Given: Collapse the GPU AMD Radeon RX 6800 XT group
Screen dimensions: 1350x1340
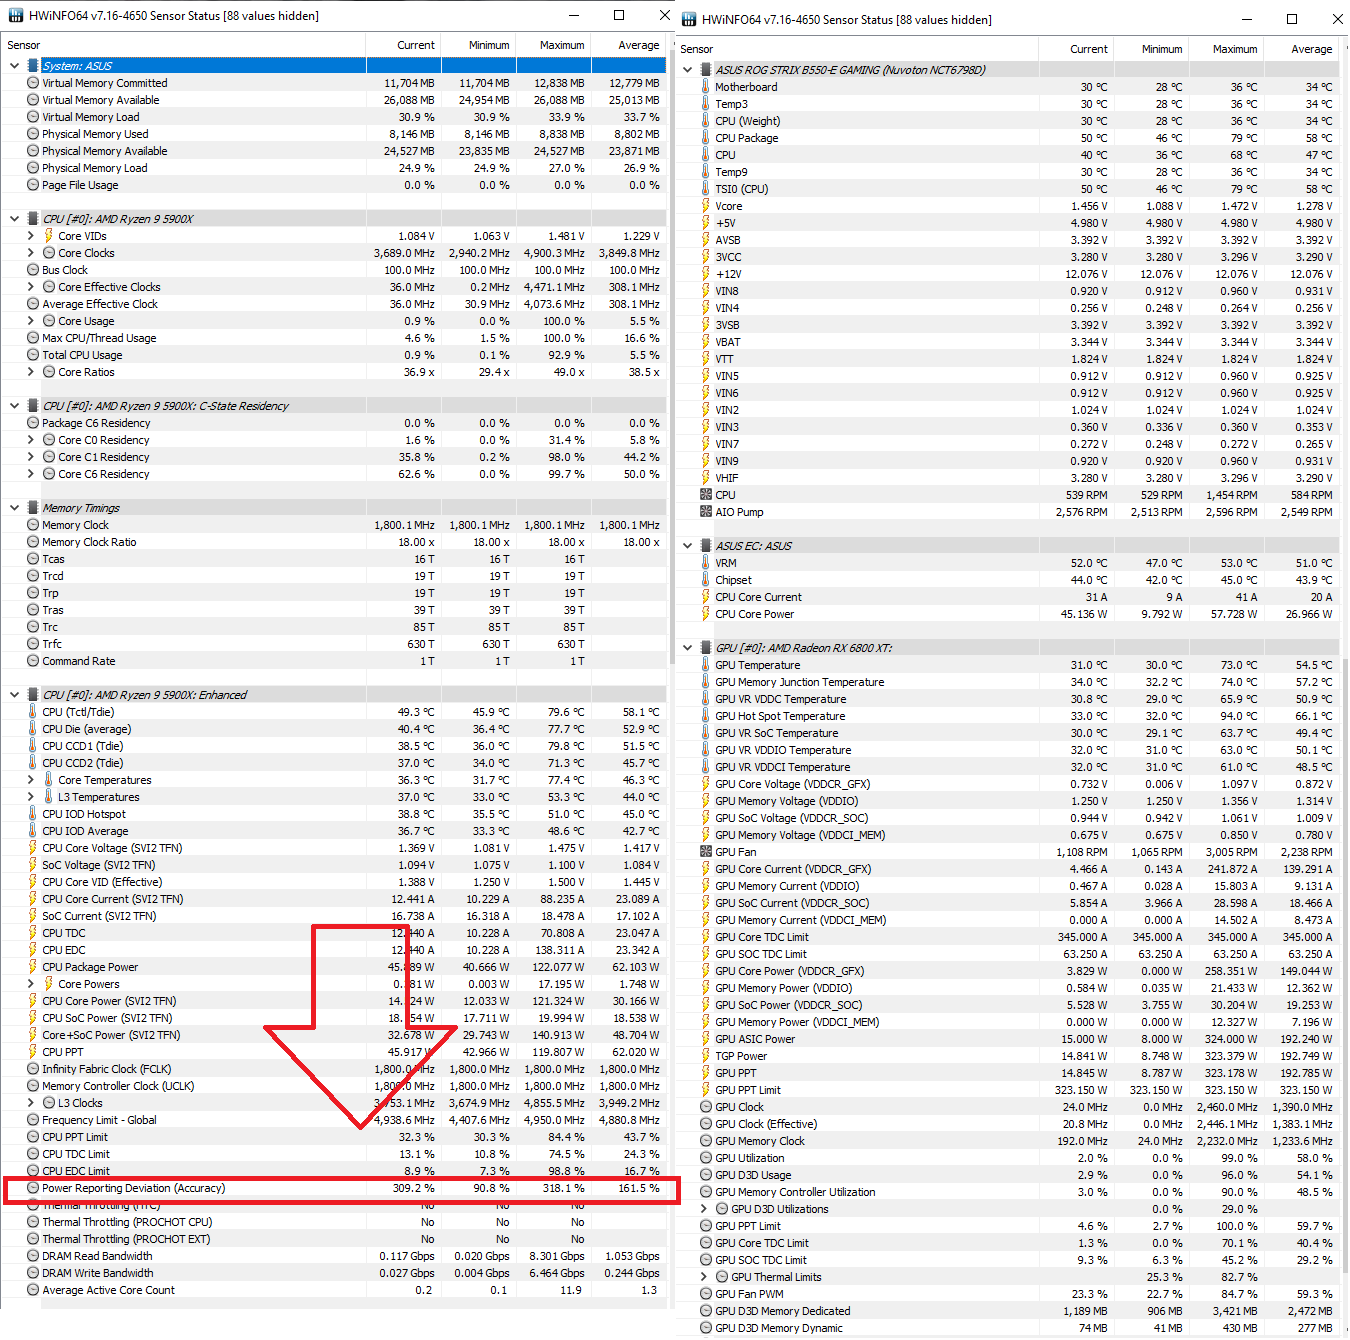Looking at the screenshot, I should [687, 648].
